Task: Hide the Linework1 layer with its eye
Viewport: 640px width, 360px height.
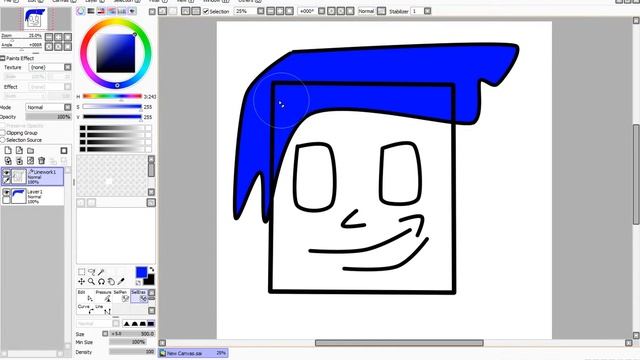Action: tap(6, 173)
